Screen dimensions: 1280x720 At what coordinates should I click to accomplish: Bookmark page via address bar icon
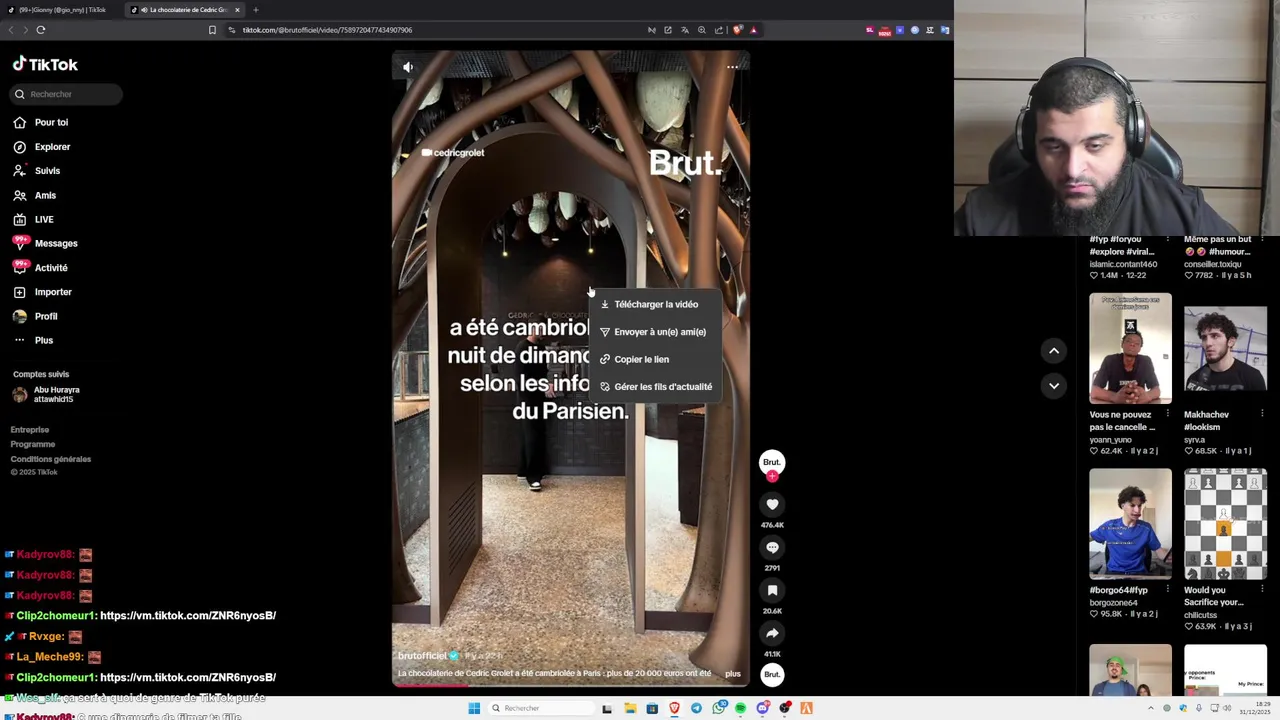[x=212, y=30]
